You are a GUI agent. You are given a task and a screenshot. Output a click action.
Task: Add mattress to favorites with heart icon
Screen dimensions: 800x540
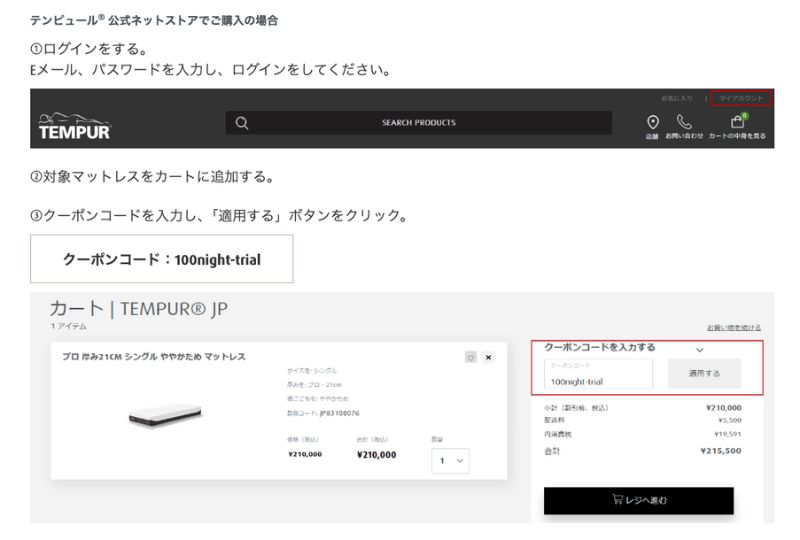470,357
